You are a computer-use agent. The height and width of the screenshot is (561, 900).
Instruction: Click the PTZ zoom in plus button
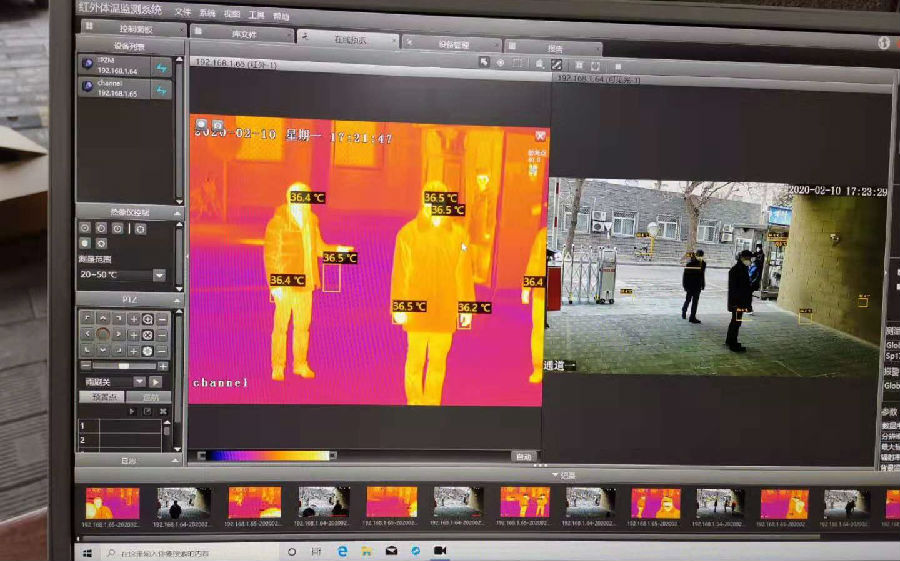click(x=133, y=319)
